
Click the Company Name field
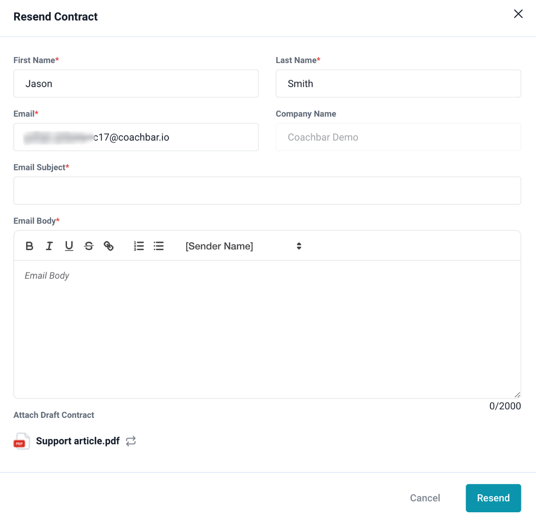[398, 137]
